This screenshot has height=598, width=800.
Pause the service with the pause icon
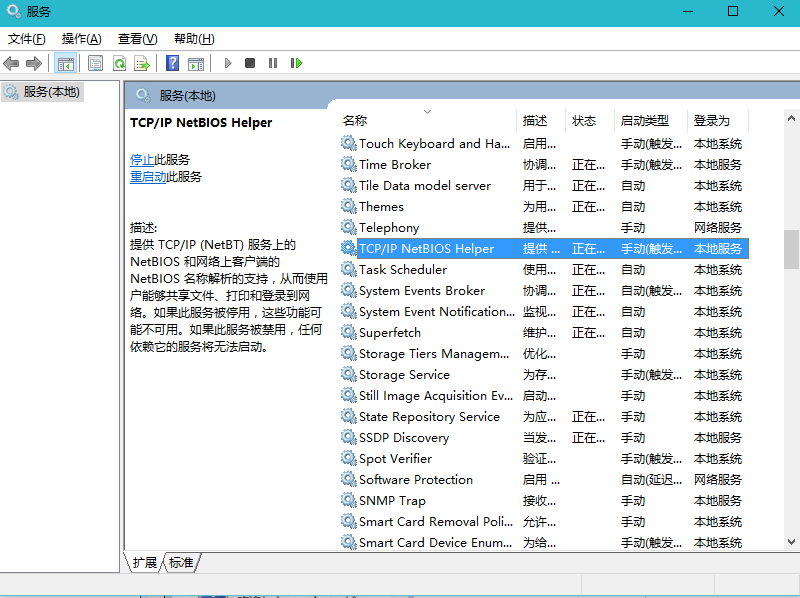click(x=273, y=62)
